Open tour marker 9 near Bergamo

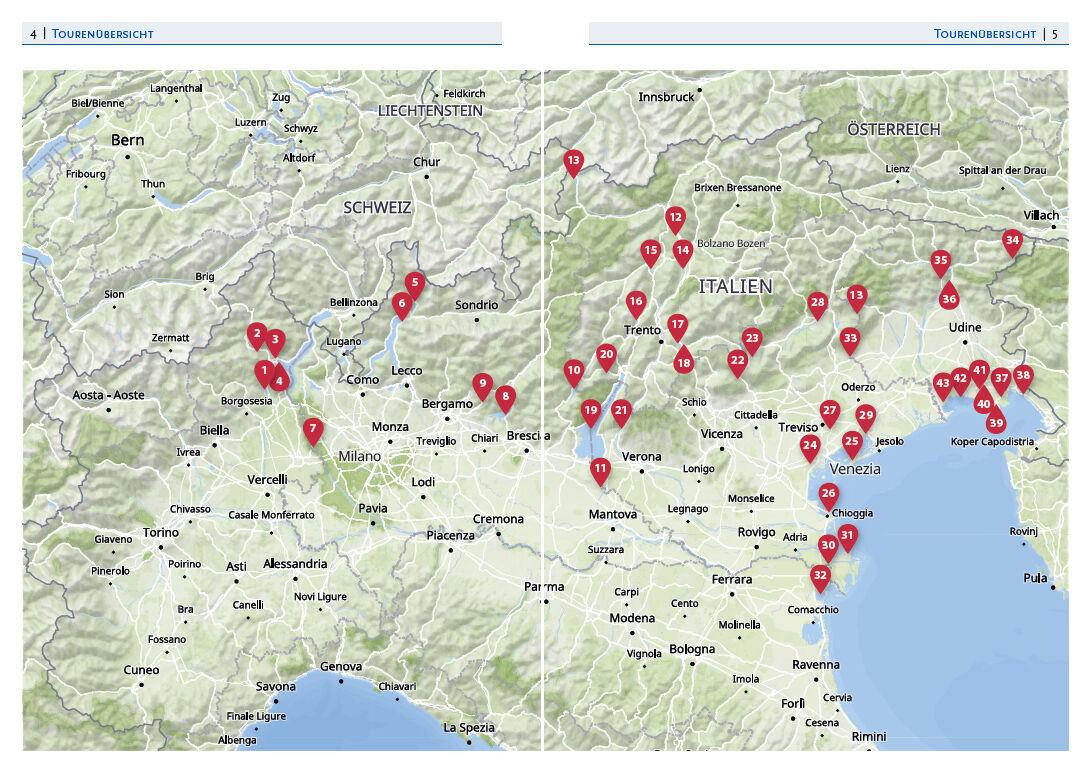pyautogui.click(x=482, y=384)
